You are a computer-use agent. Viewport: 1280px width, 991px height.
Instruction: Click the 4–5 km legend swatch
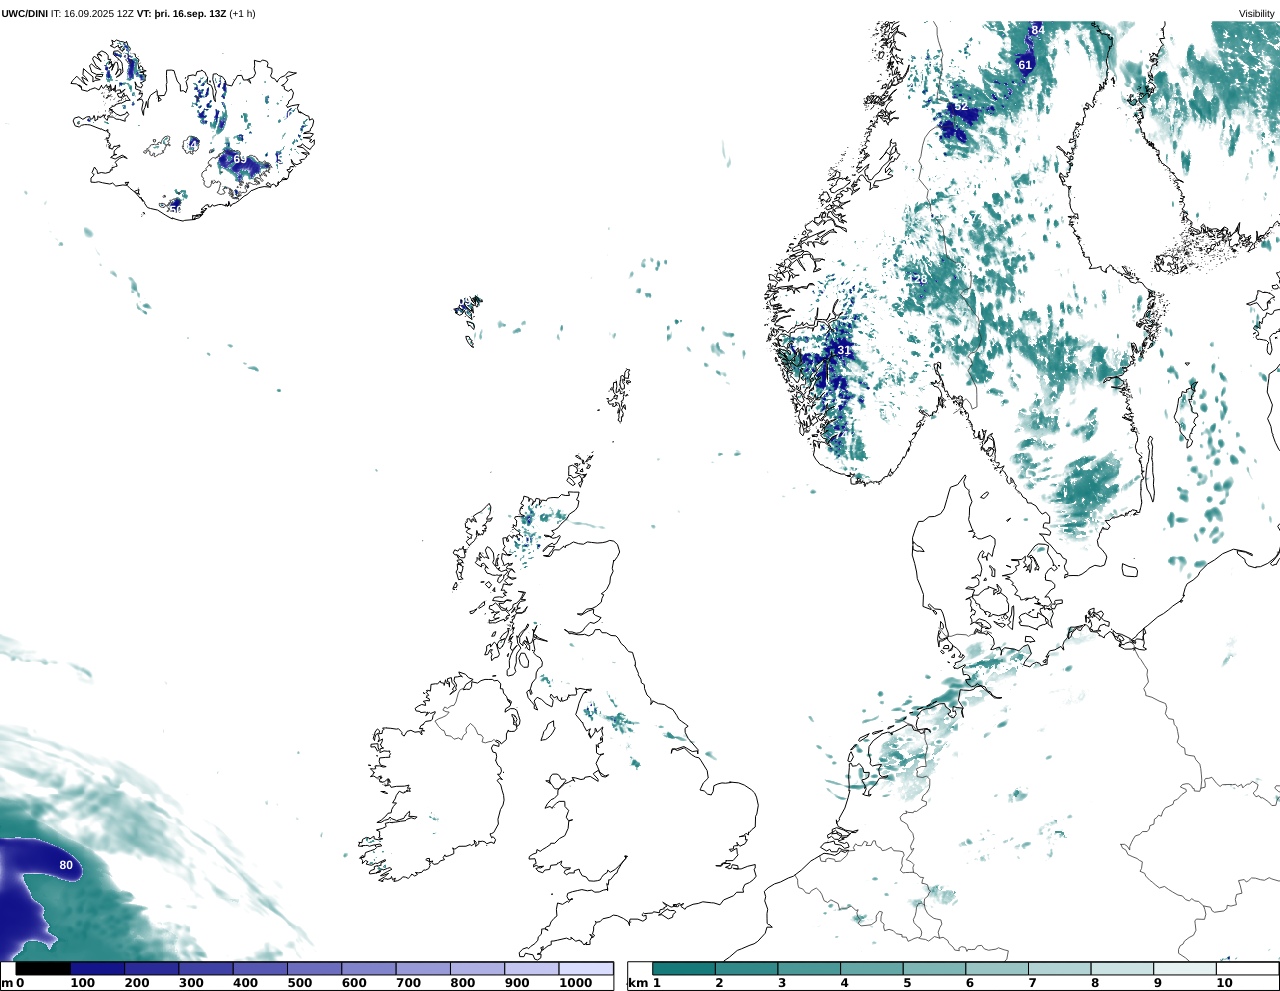[872, 968]
